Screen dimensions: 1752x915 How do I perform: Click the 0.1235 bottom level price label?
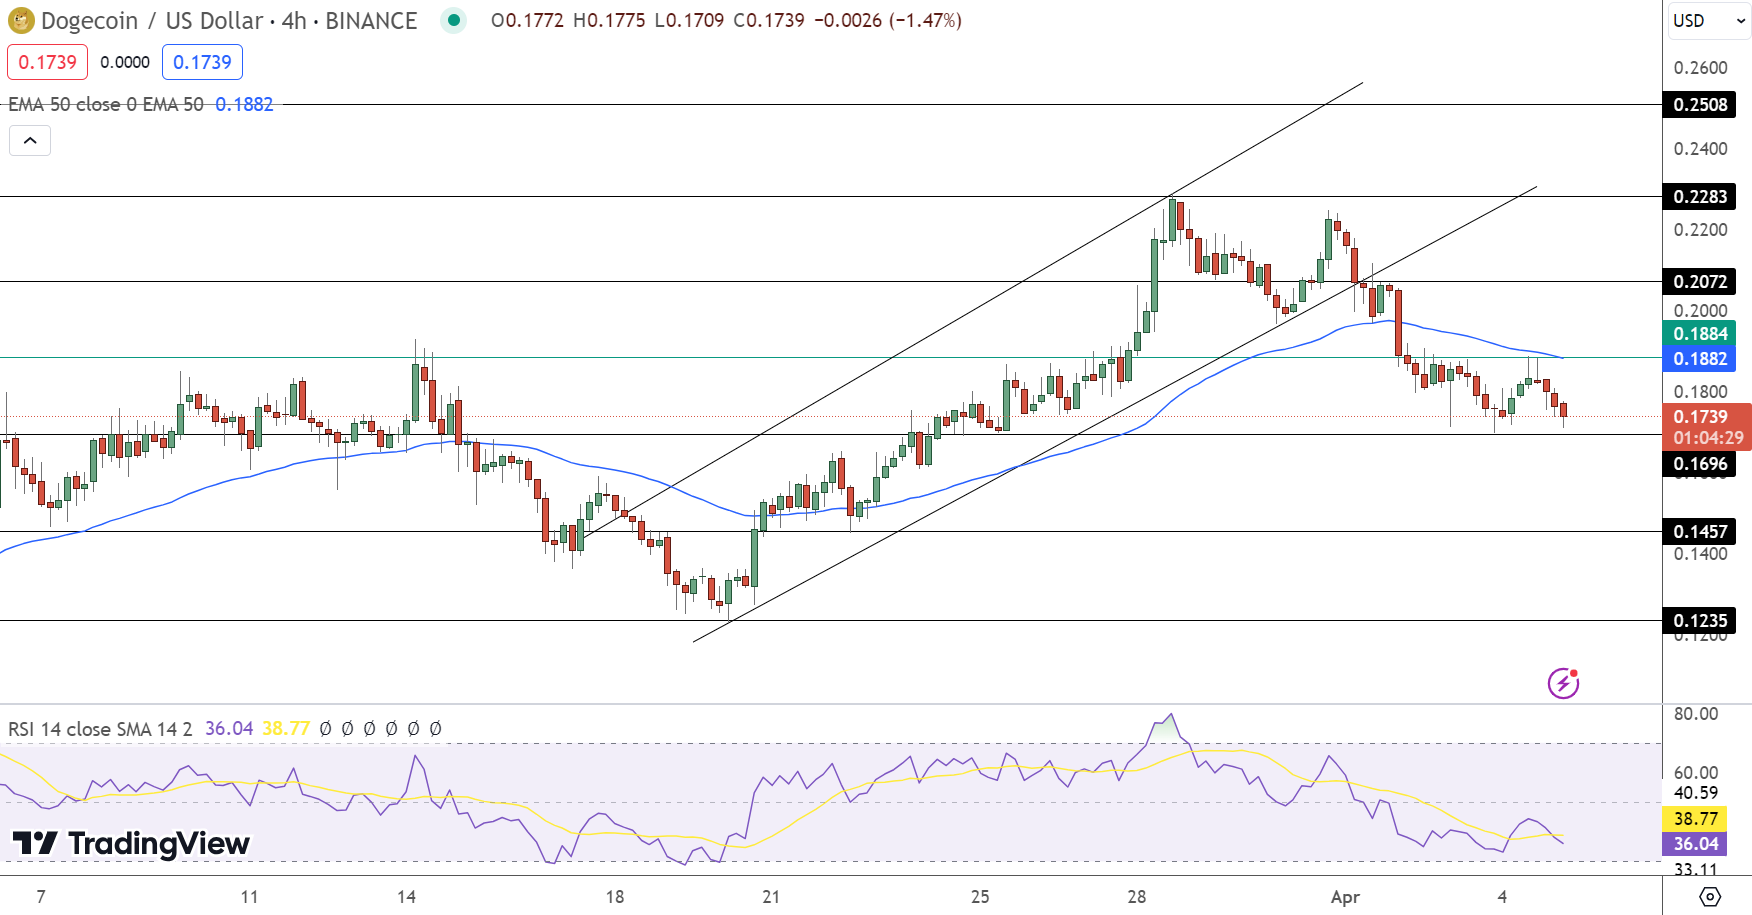[1699, 621]
